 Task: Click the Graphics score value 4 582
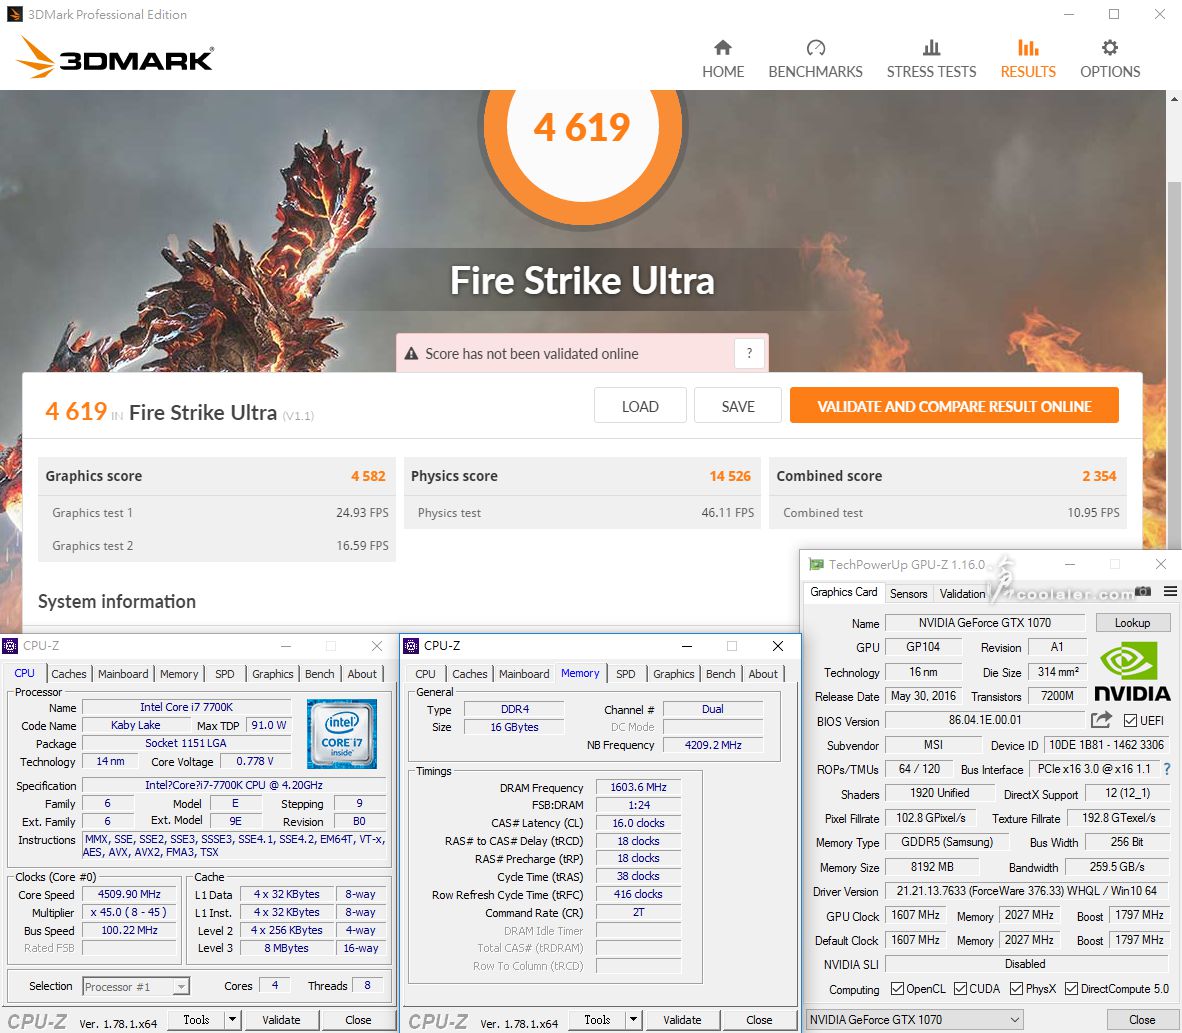tap(368, 476)
